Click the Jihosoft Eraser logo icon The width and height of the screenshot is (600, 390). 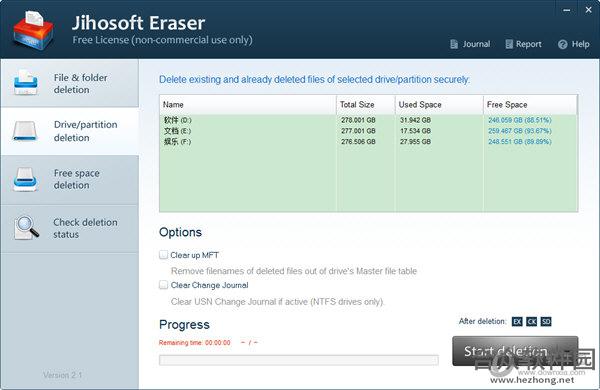pyautogui.click(x=33, y=31)
